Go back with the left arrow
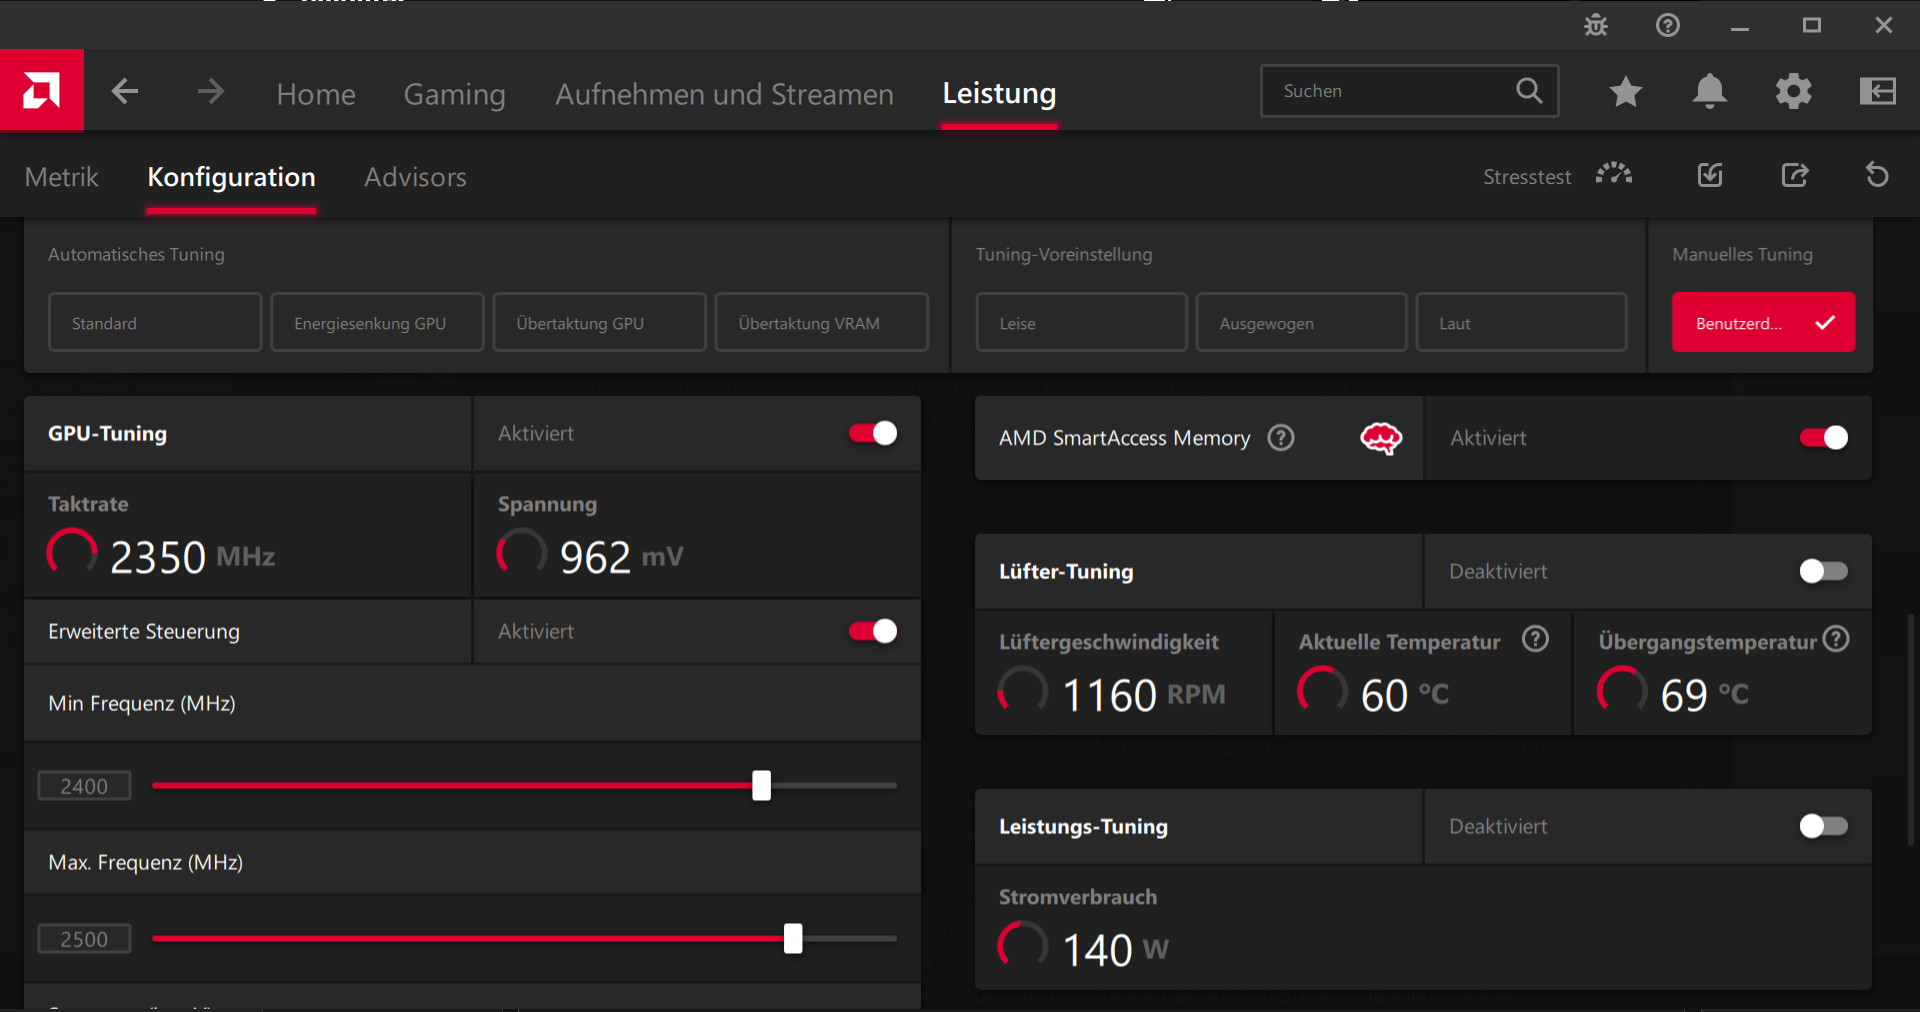Image resolution: width=1920 pixels, height=1012 pixels. pos(125,92)
